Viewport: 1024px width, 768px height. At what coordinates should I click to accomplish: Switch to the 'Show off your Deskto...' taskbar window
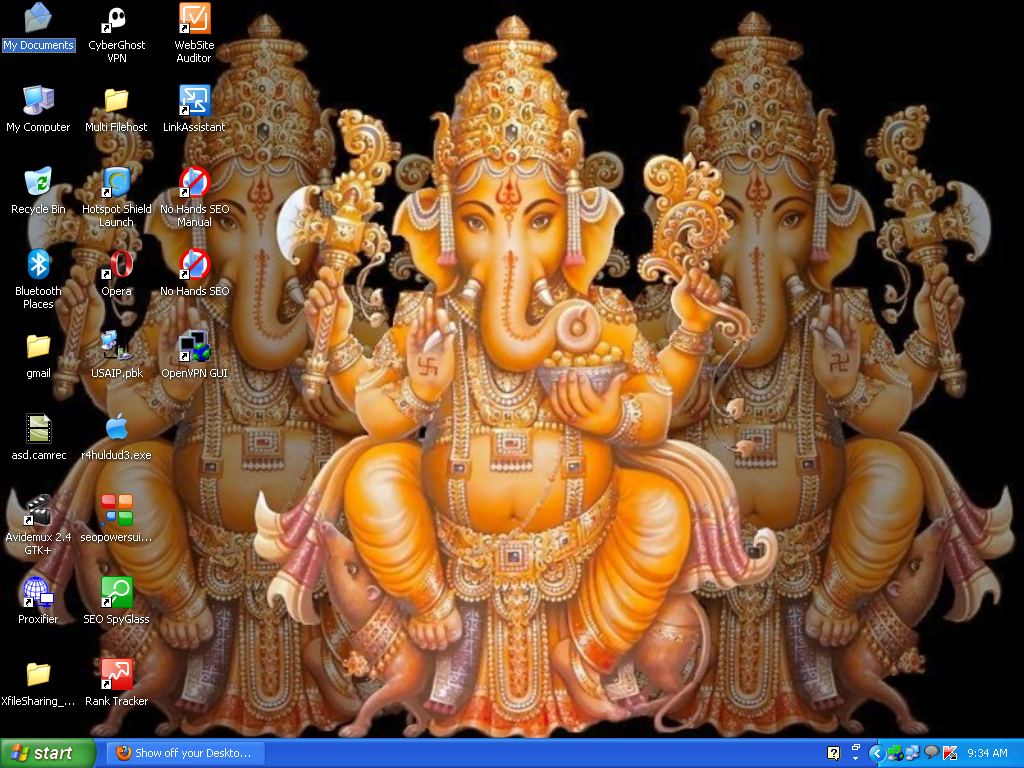(x=185, y=753)
